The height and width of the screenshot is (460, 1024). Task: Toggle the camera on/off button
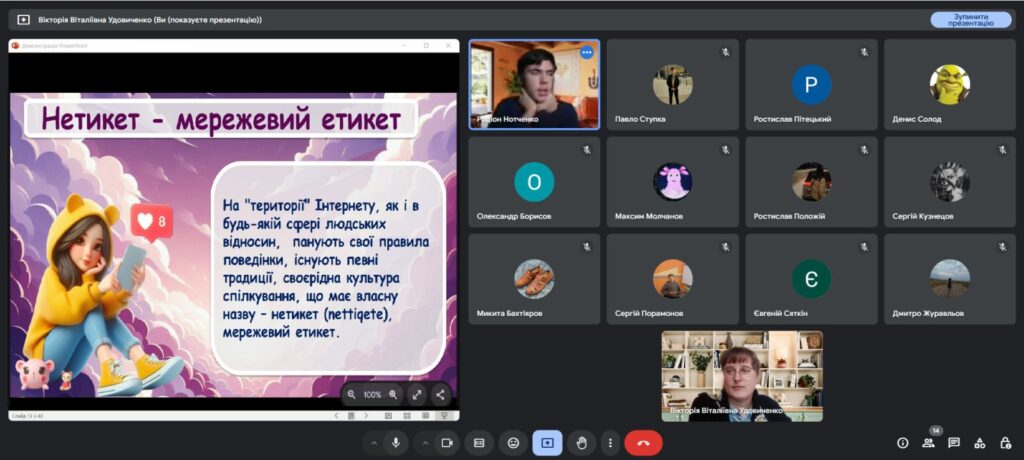point(447,442)
